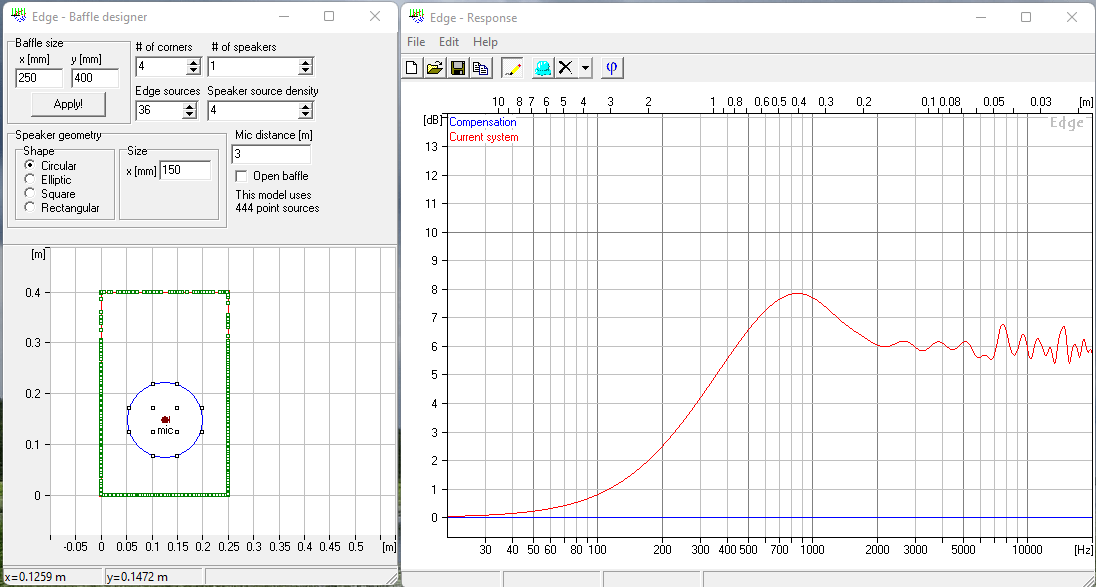The height and width of the screenshot is (587, 1096).
Task: Click the Open folder icon in Response toolbar
Action: 435,68
